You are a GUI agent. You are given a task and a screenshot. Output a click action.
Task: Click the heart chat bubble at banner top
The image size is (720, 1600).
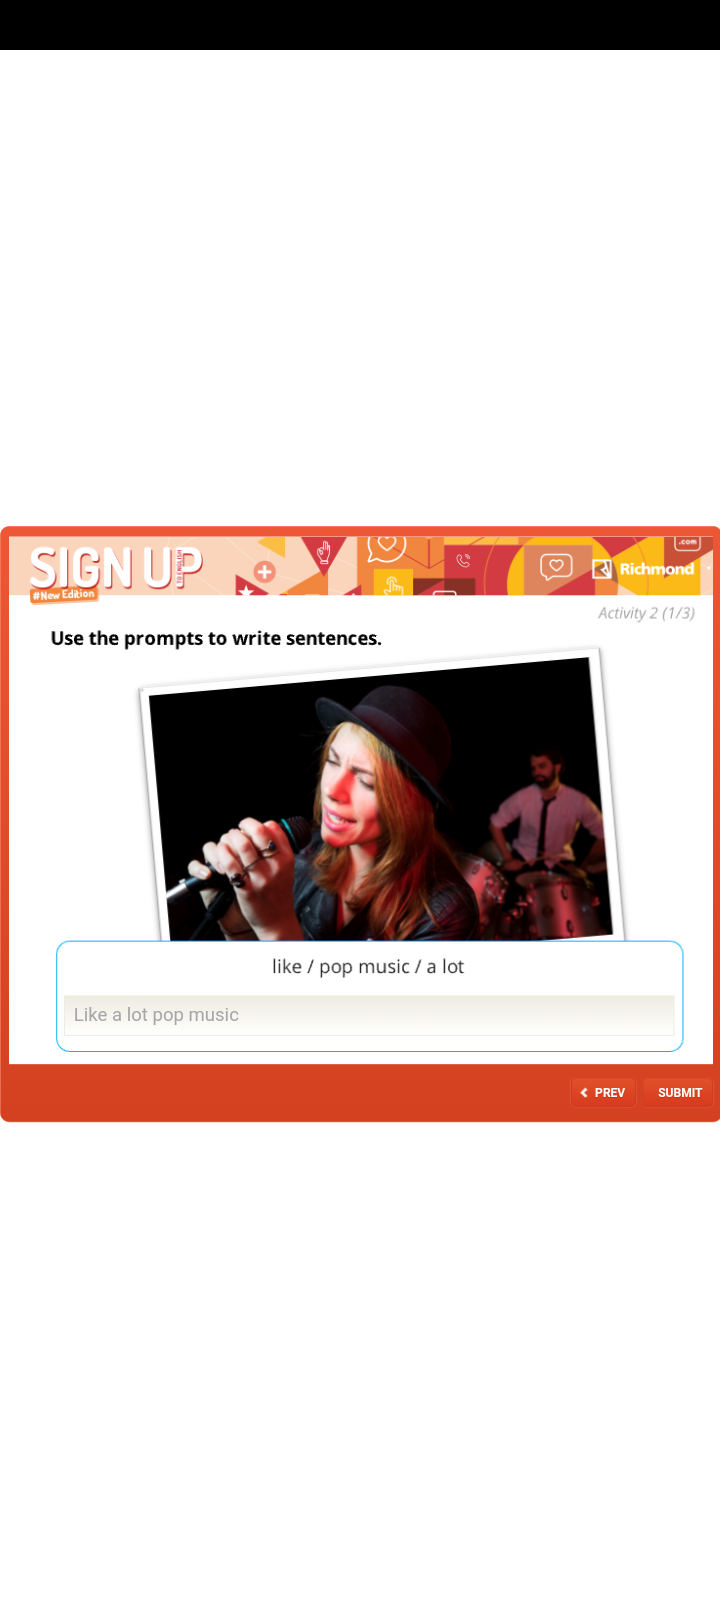click(386, 547)
